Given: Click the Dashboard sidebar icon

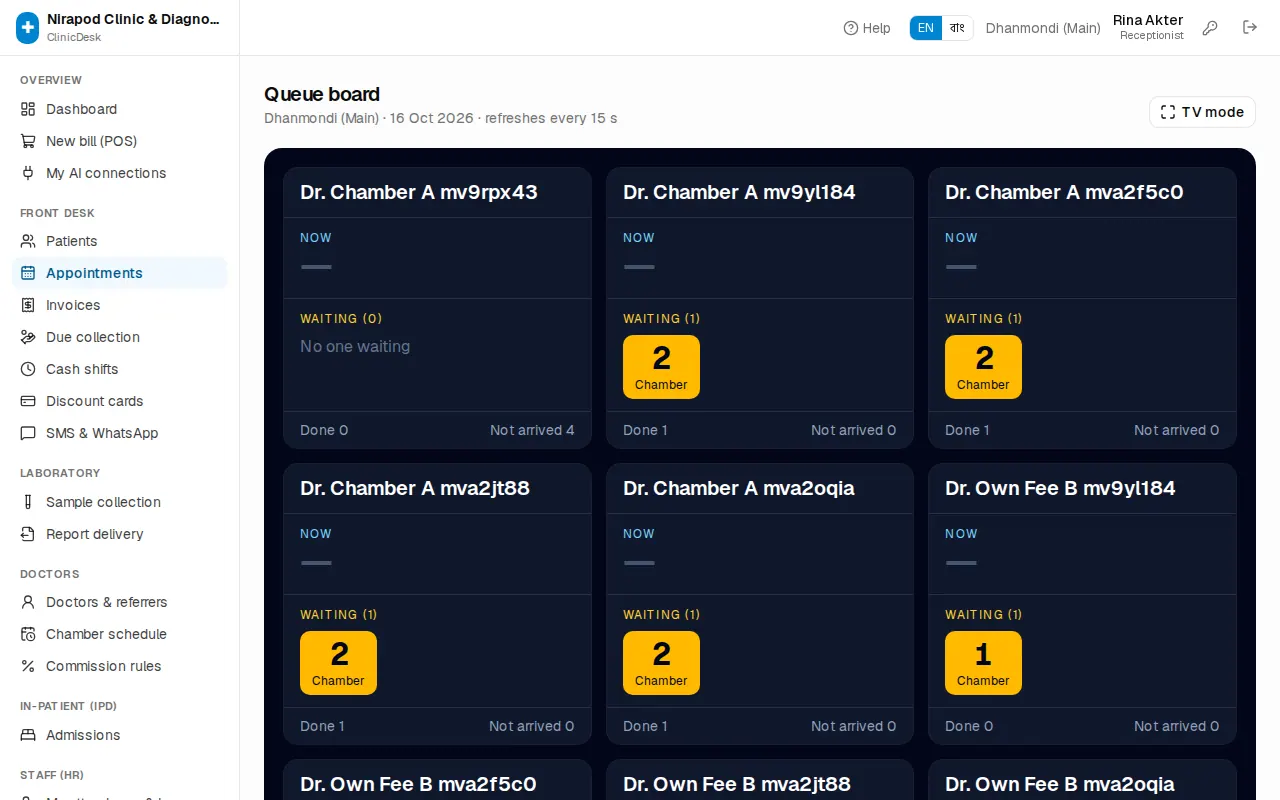Looking at the screenshot, I should 28,109.
